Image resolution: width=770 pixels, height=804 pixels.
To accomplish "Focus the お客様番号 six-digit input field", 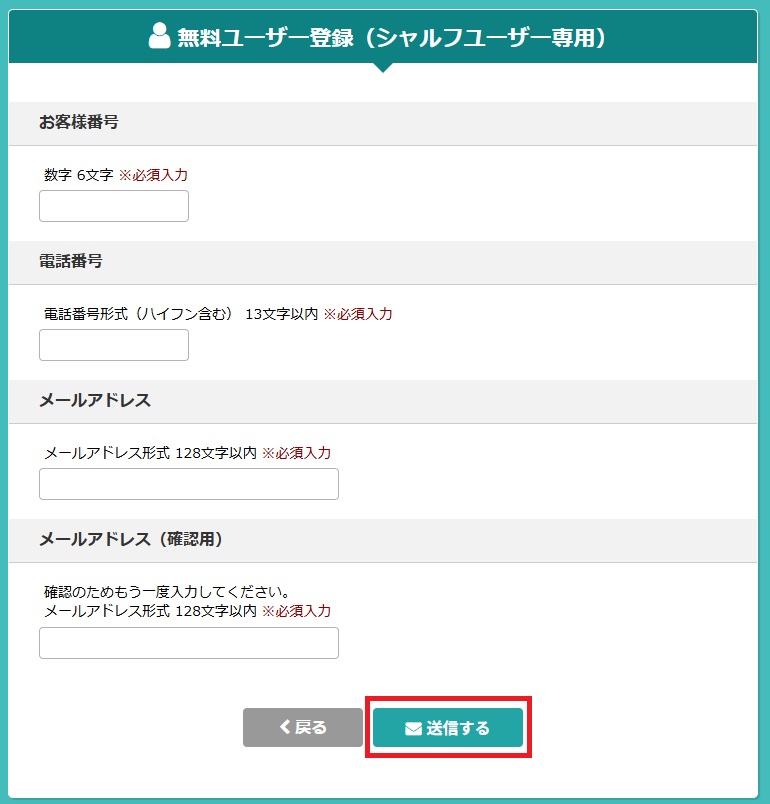I will point(114,206).
